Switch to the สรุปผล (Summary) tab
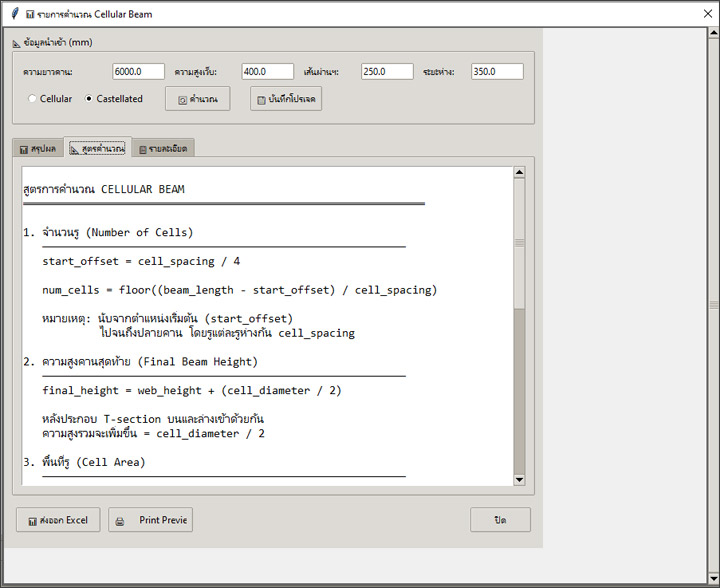The image size is (720, 588). tap(37, 148)
